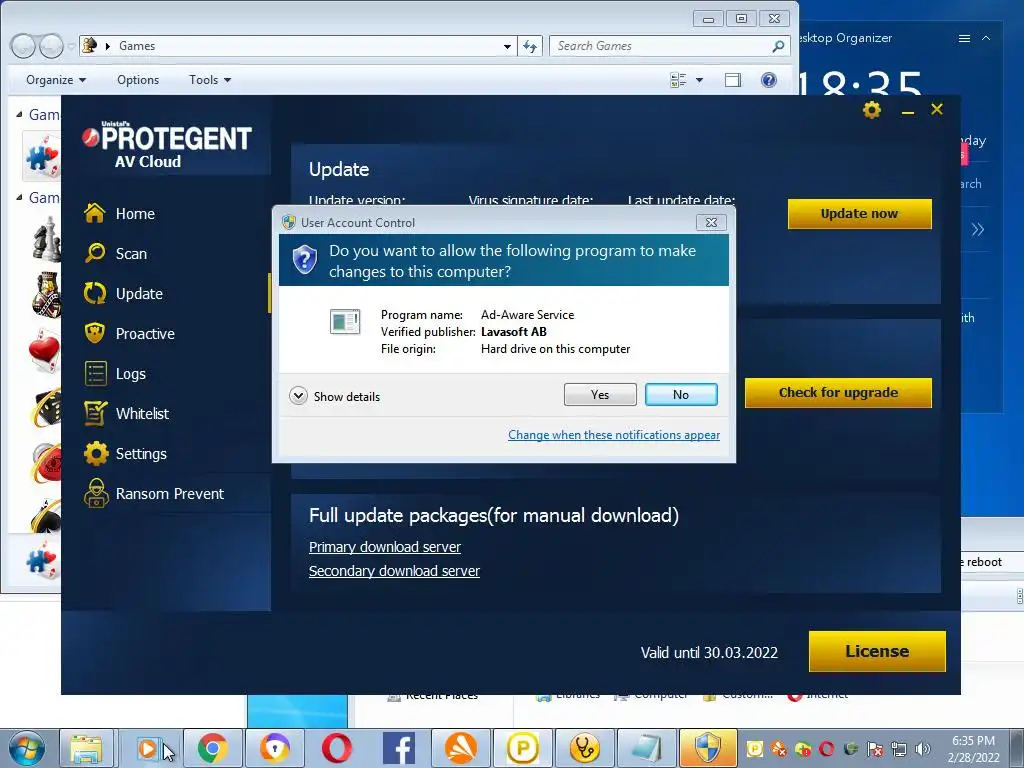Toggle the preview pane in Games window
Screen dimensions: 1024x768
point(733,80)
